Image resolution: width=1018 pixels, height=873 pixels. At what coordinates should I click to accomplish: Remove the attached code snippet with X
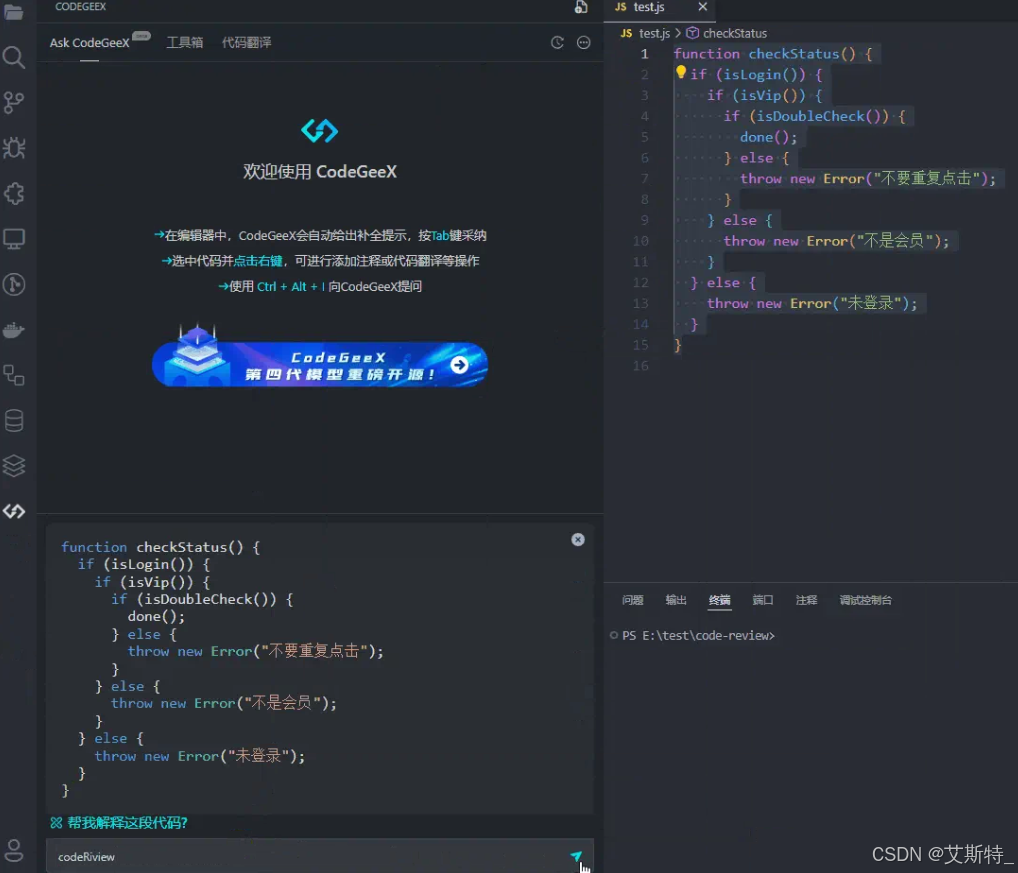(578, 539)
